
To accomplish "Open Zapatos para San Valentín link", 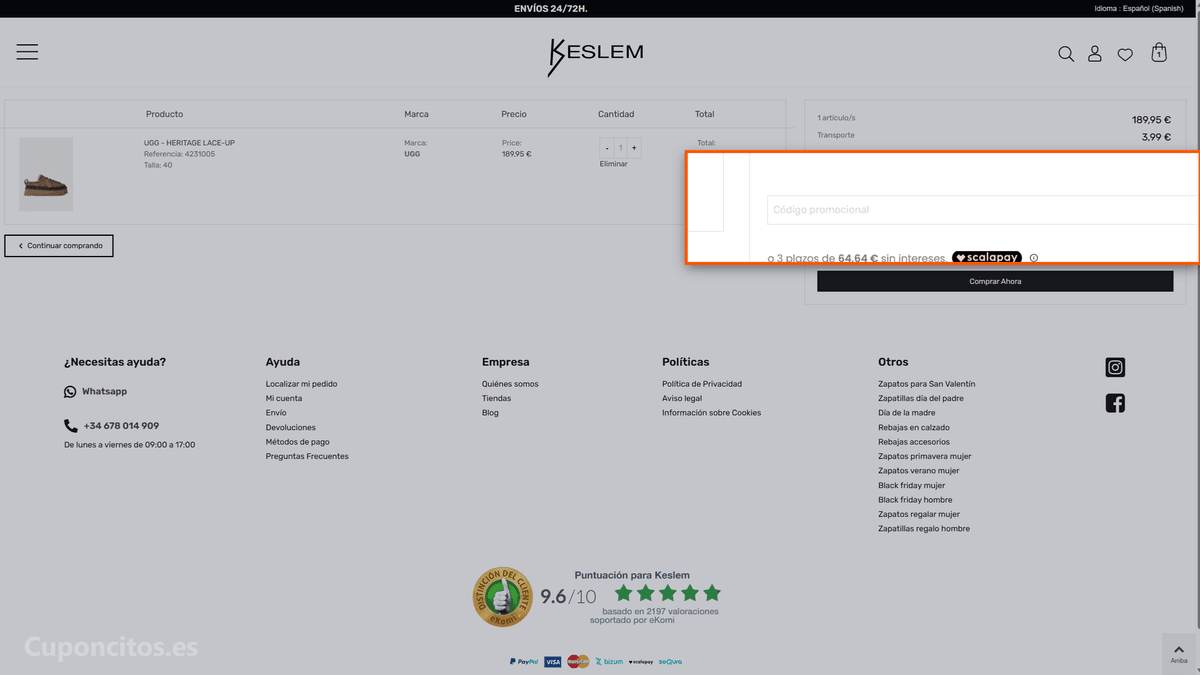I will point(927,384).
